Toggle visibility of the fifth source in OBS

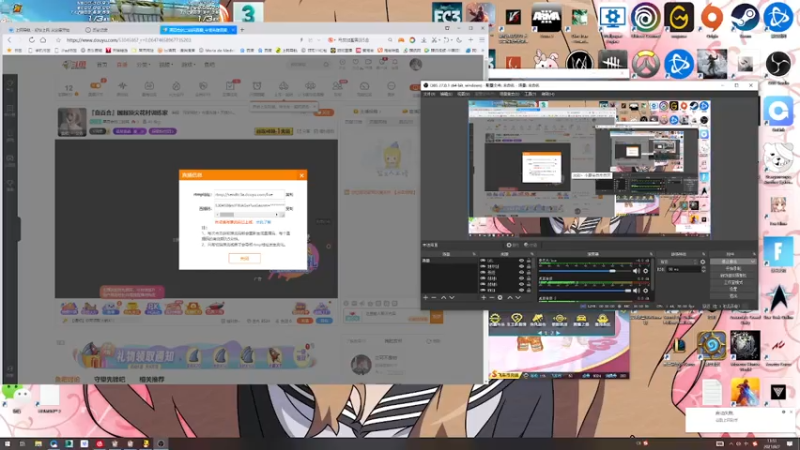click(521, 284)
